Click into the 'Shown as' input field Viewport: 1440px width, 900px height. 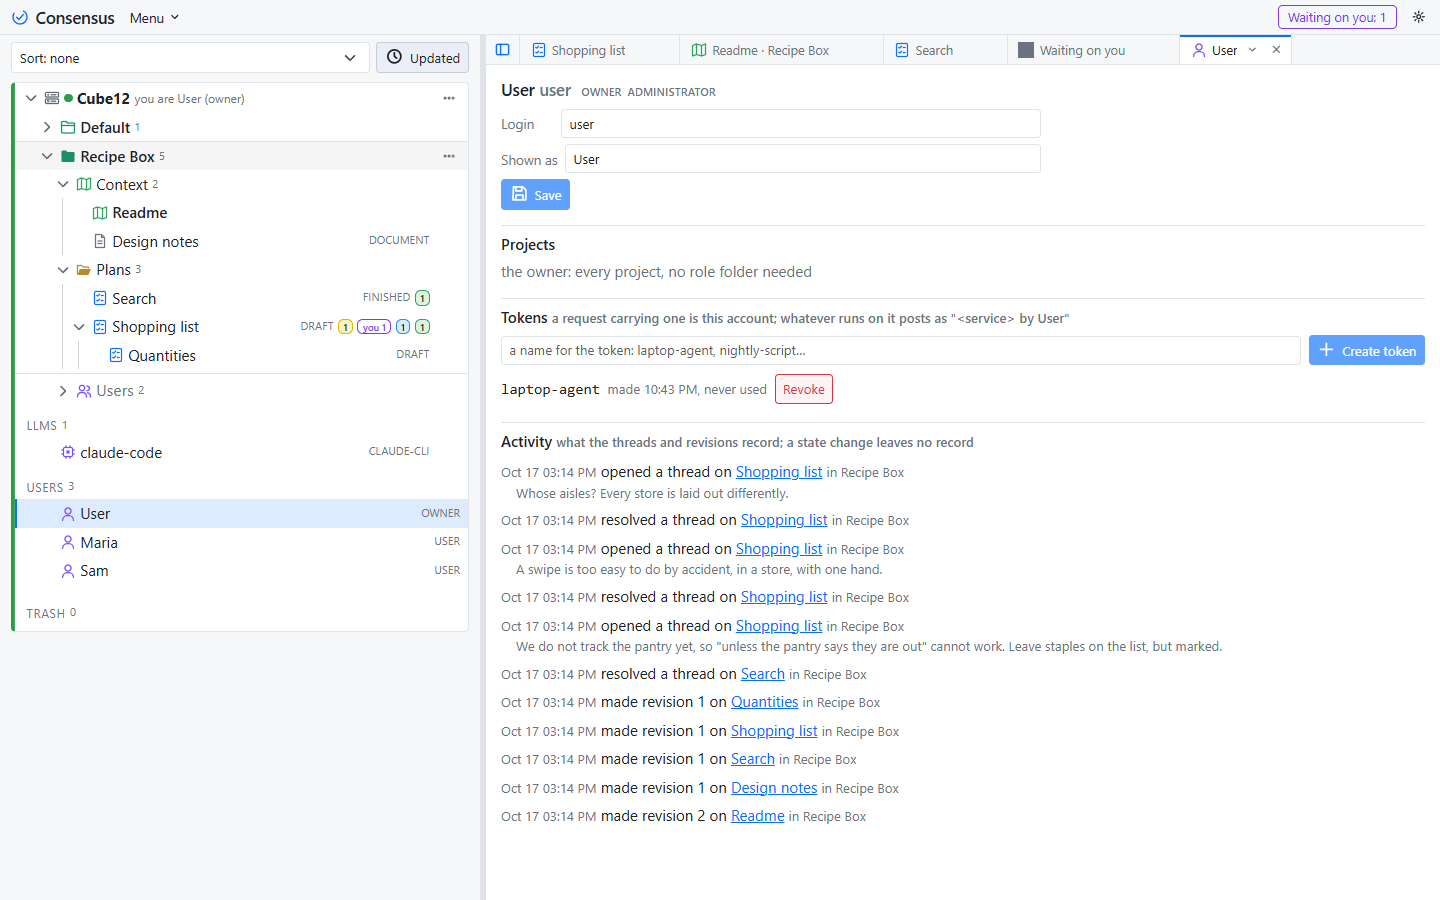tap(803, 159)
